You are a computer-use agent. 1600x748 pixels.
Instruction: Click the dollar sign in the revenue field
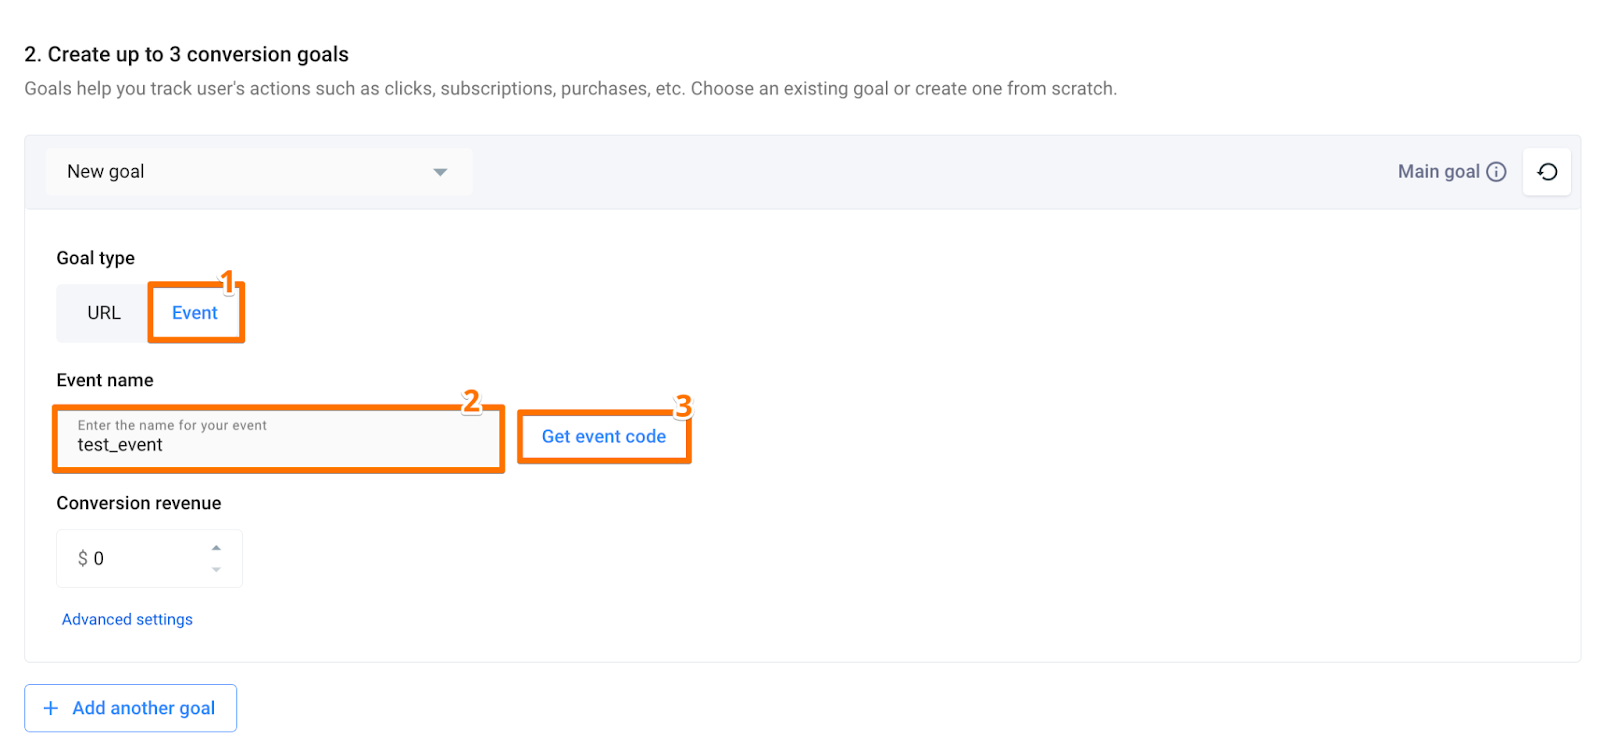[83, 559]
